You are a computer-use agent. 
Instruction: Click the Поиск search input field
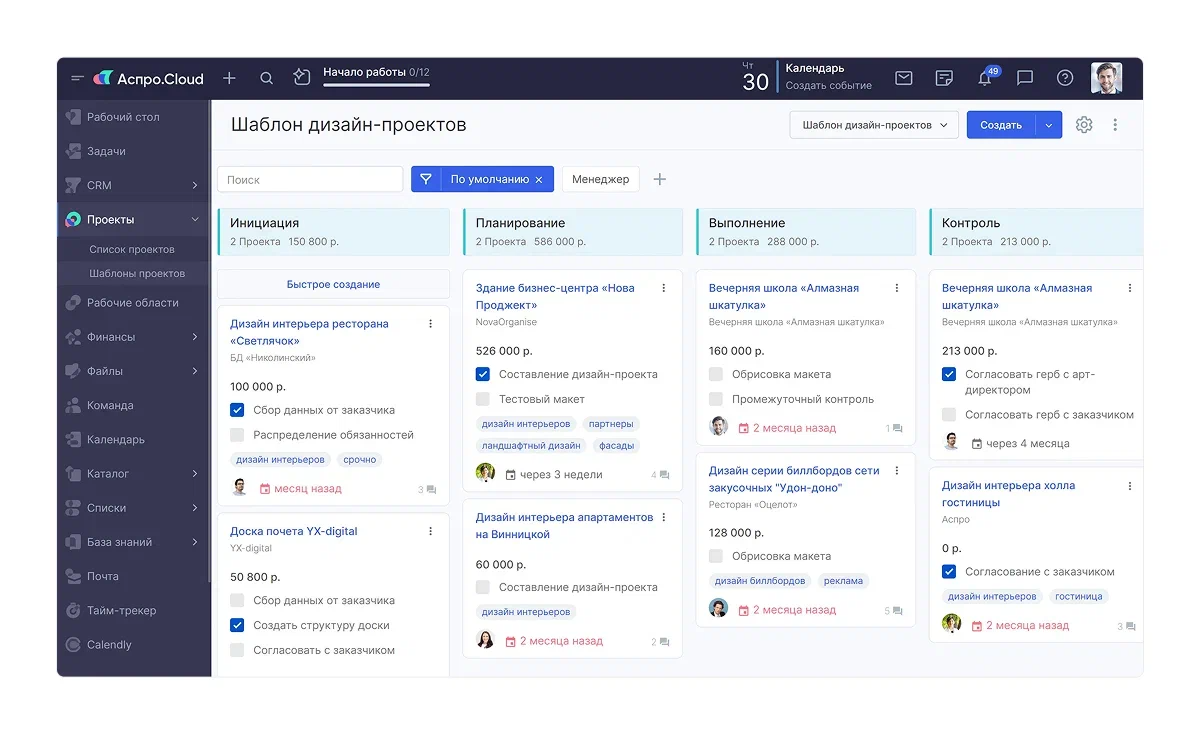click(310, 180)
